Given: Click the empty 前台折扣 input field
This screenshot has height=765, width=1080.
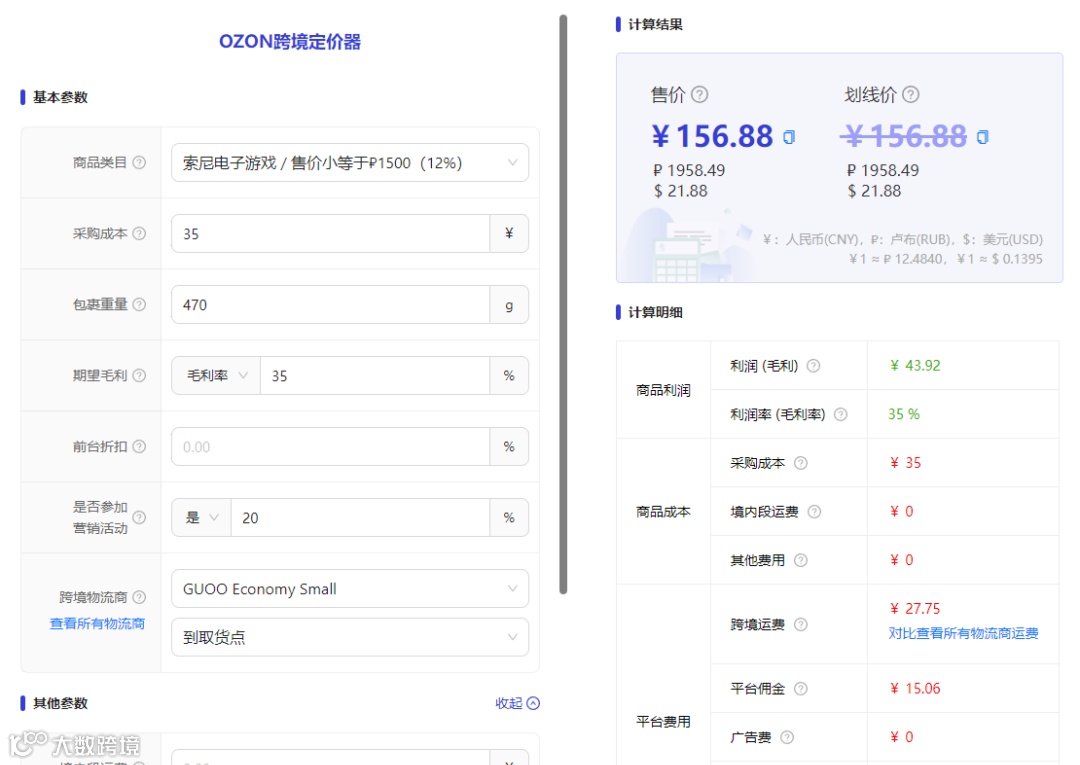Looking at the screenshot, I should coord(331,446).
